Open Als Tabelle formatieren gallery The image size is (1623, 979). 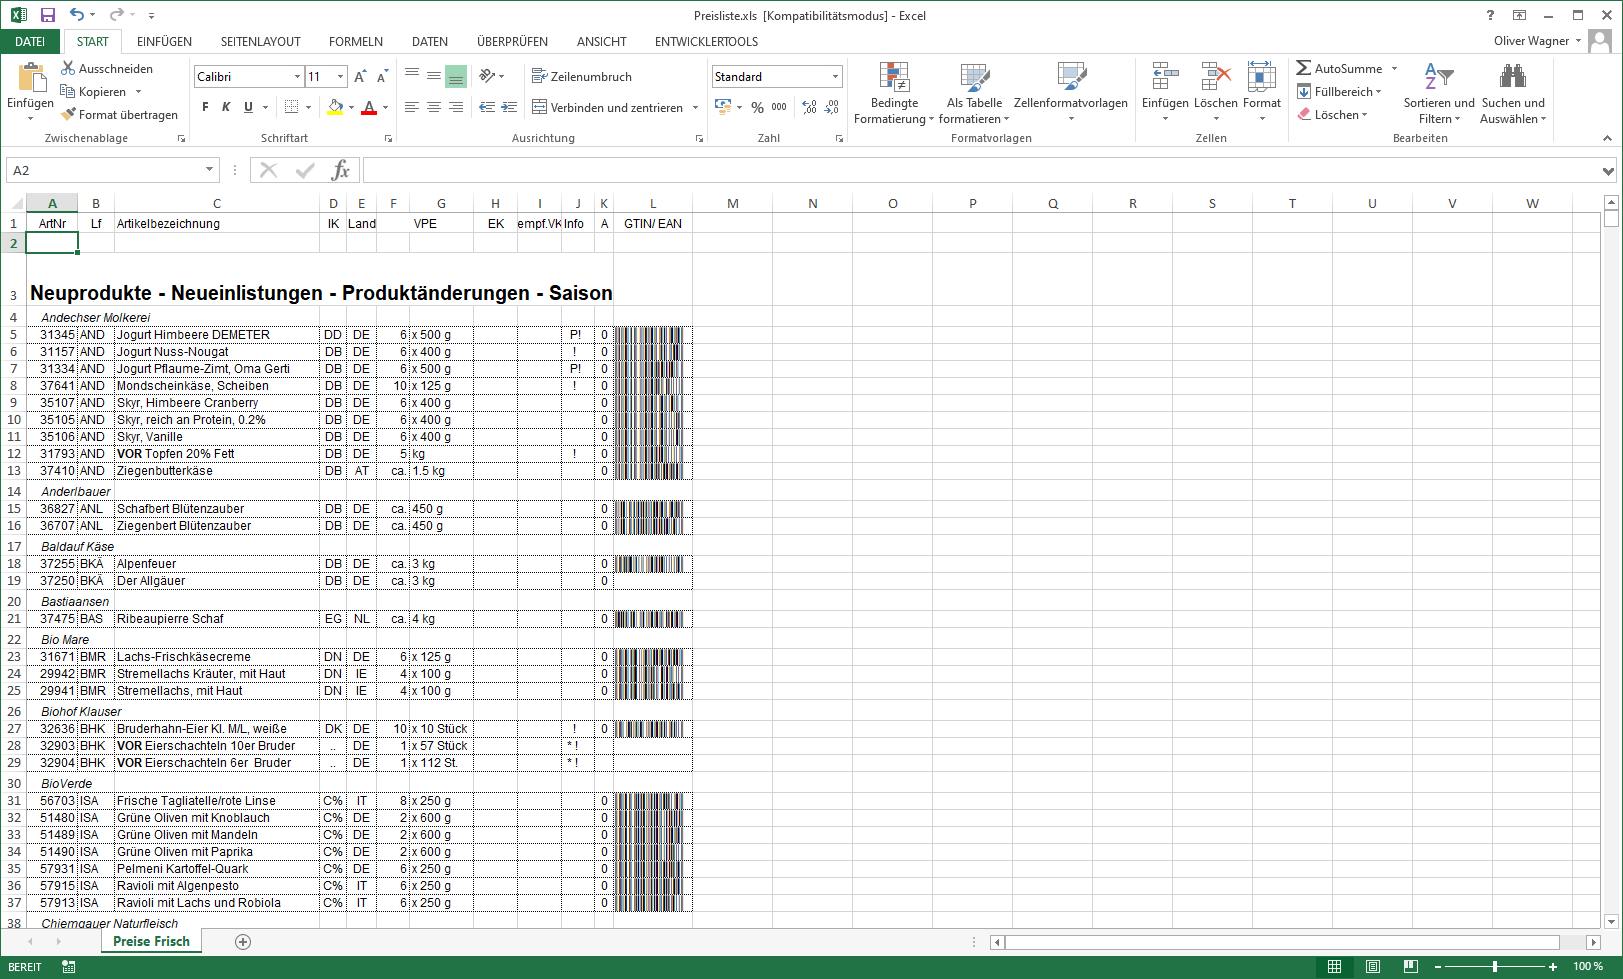[974, 93]
